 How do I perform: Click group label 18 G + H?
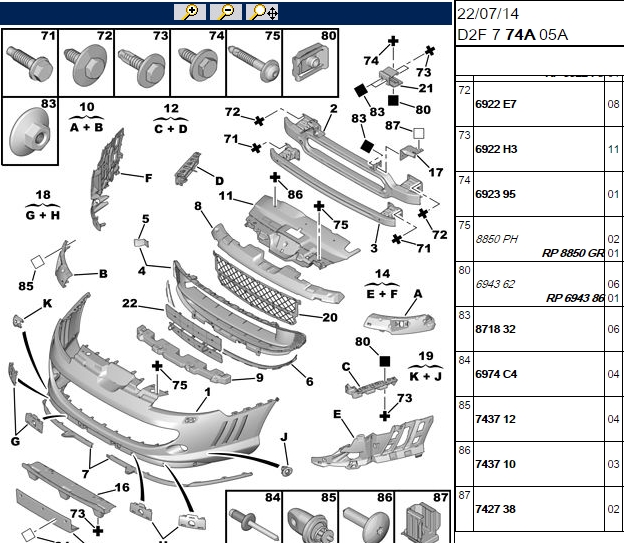point(43,205)
